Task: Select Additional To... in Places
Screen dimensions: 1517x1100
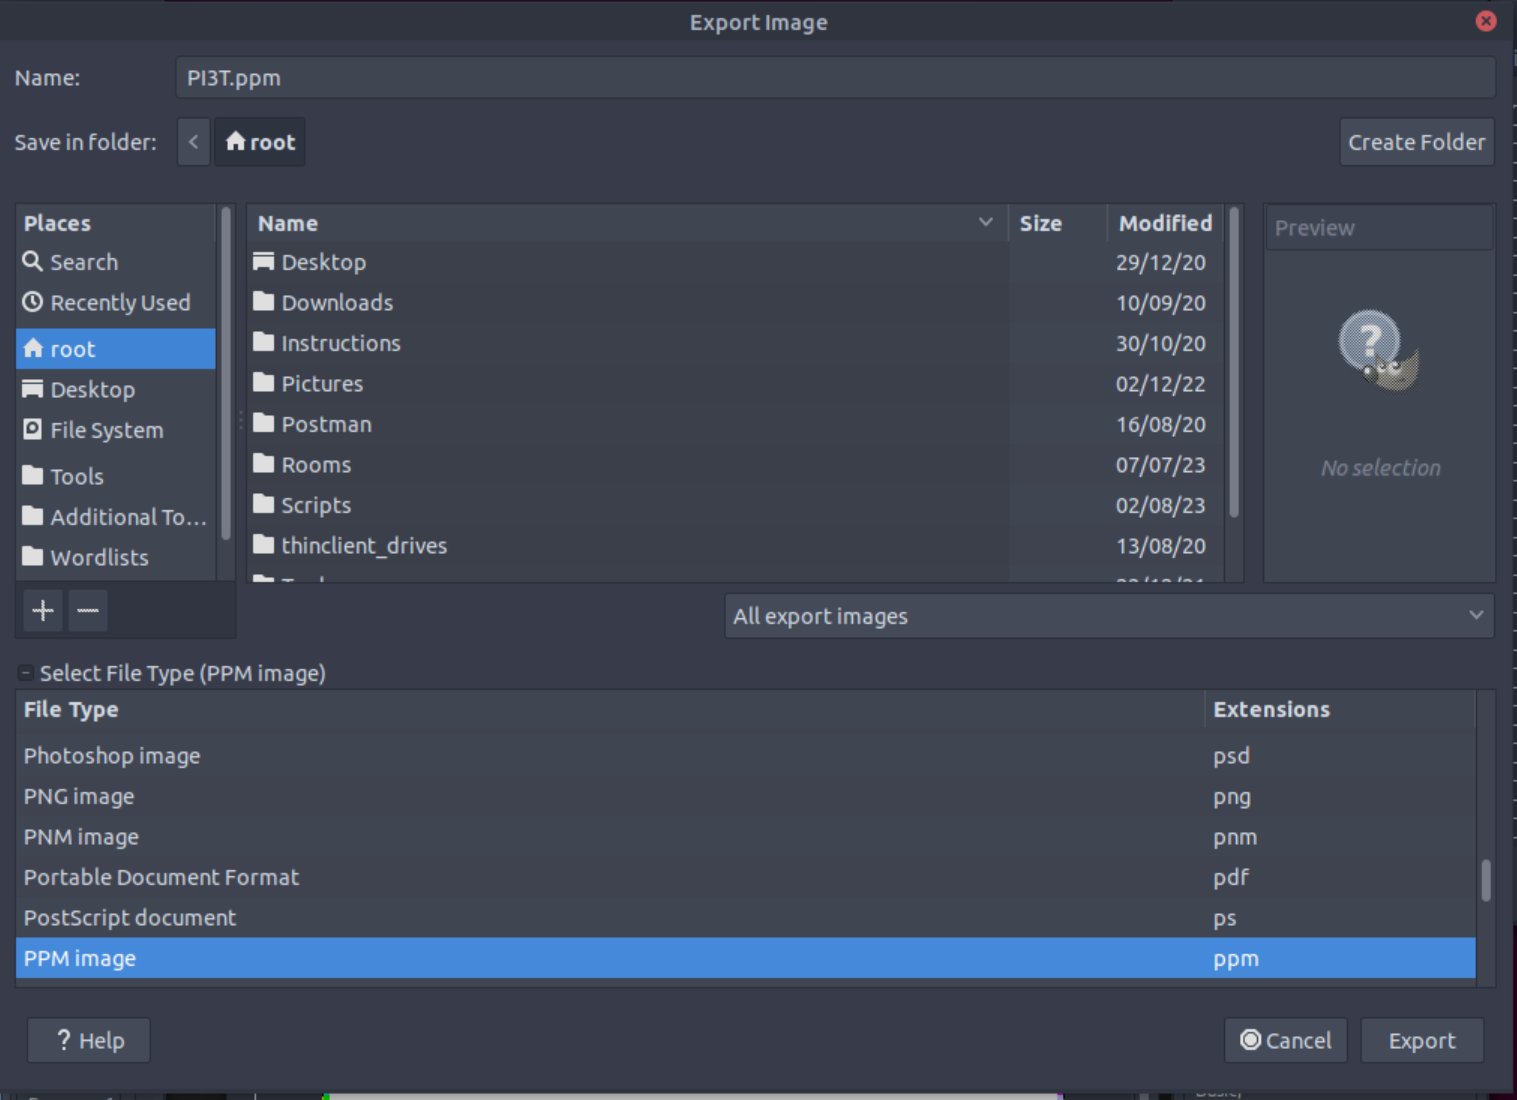Action: point(116,517)
